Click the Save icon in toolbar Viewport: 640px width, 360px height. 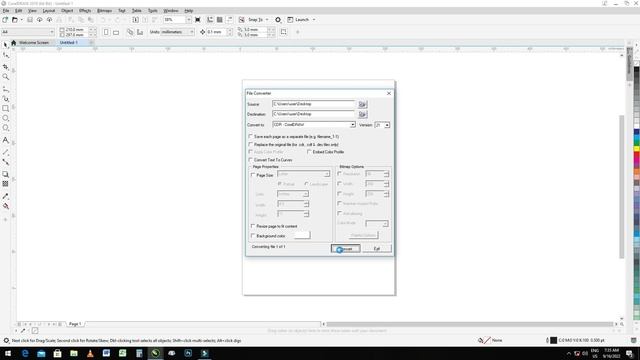pyautogui.click(x=30, y=20)
